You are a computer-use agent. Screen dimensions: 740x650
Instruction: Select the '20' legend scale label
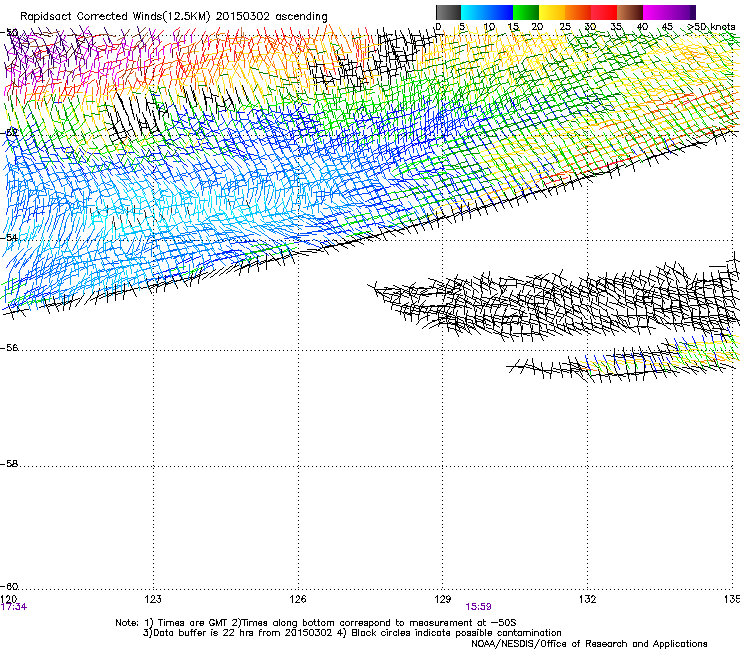click(x=537, y=27)
